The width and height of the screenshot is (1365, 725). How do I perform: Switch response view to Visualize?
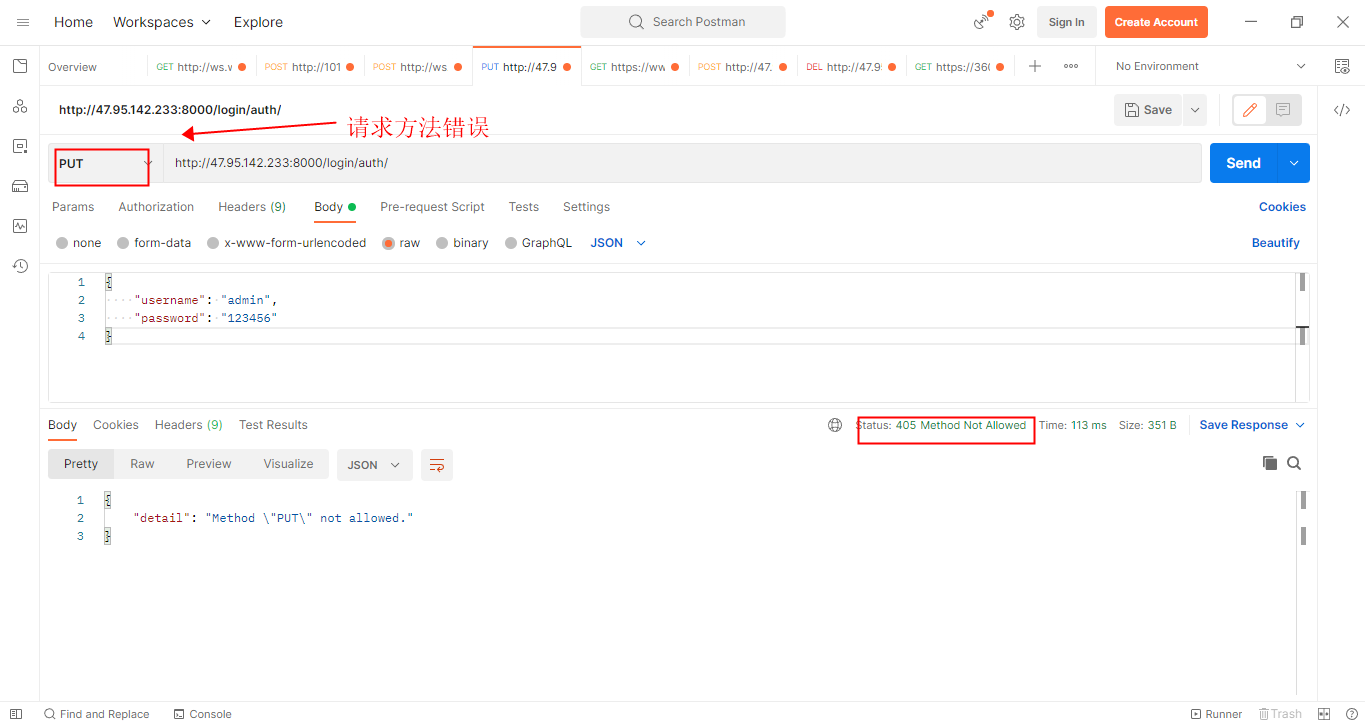(x=288, y=464)
